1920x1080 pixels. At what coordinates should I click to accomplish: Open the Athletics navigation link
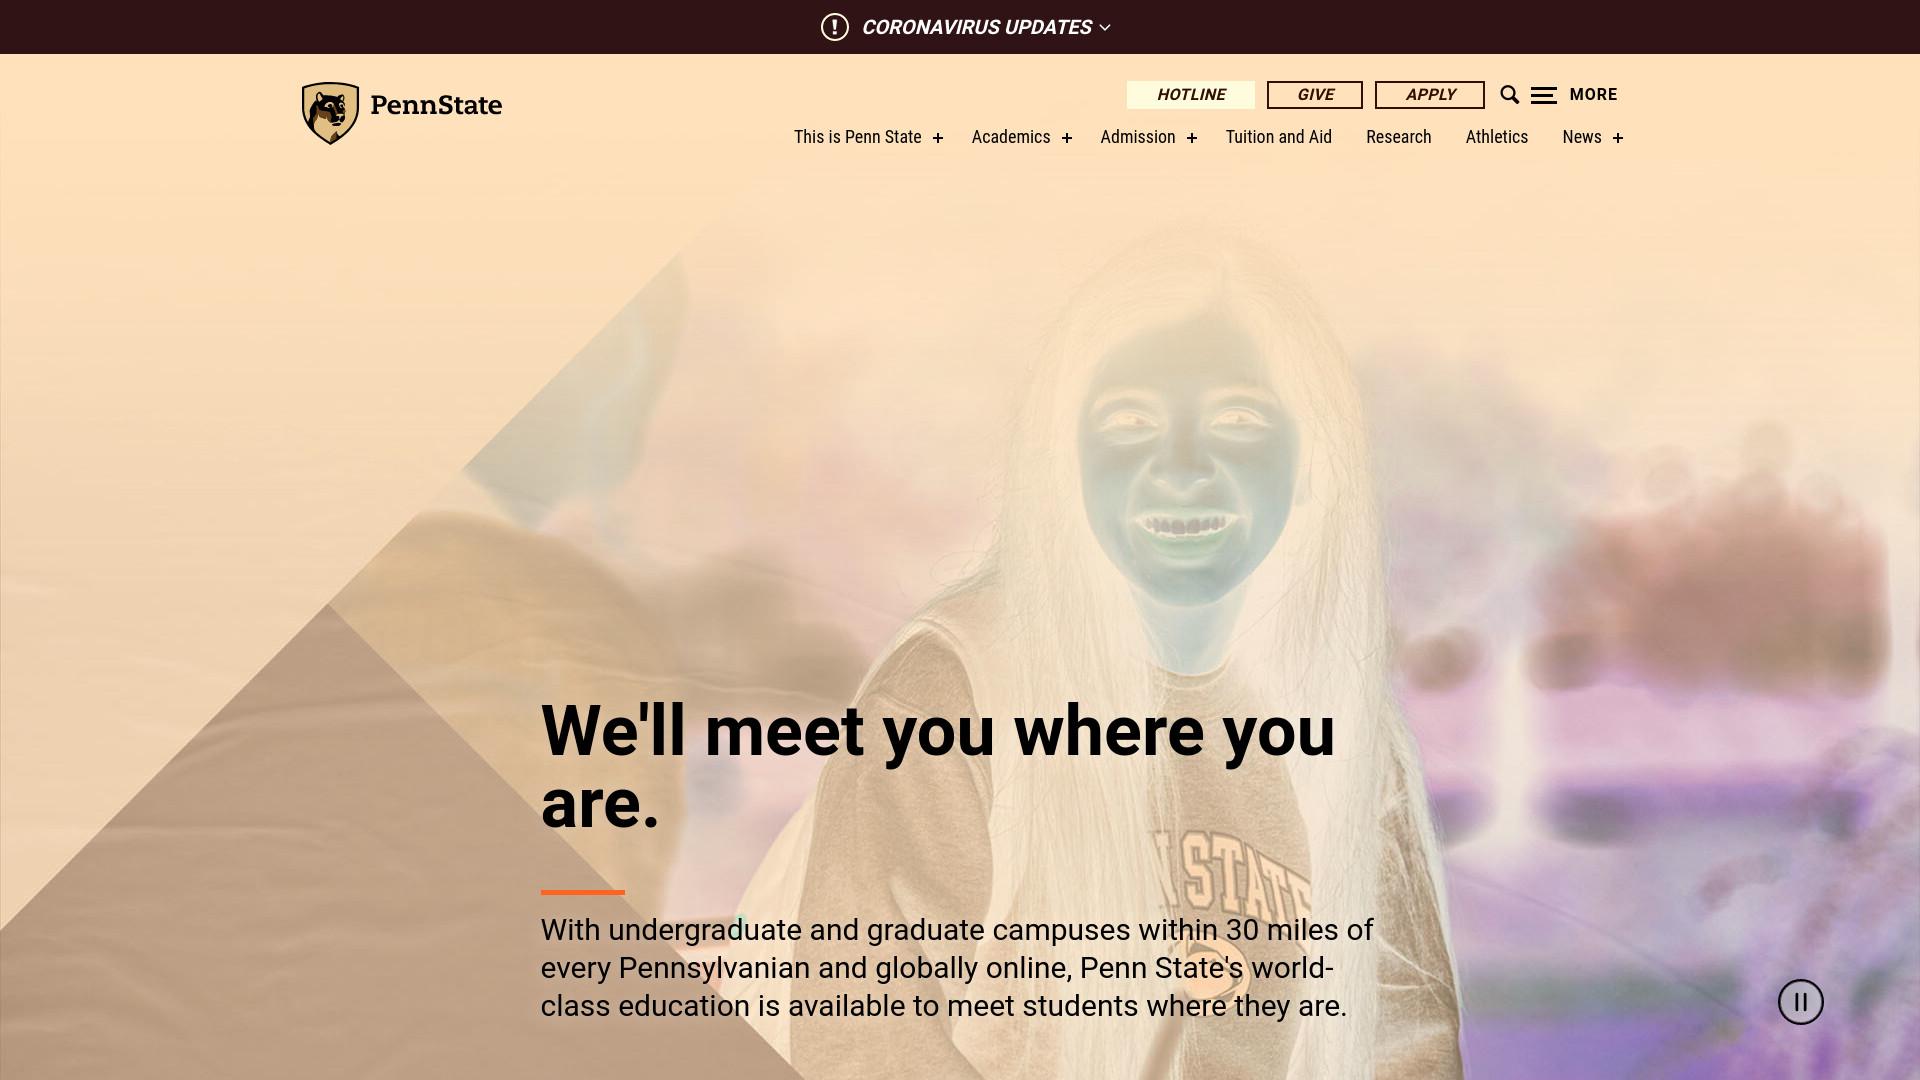[1497, 137]
